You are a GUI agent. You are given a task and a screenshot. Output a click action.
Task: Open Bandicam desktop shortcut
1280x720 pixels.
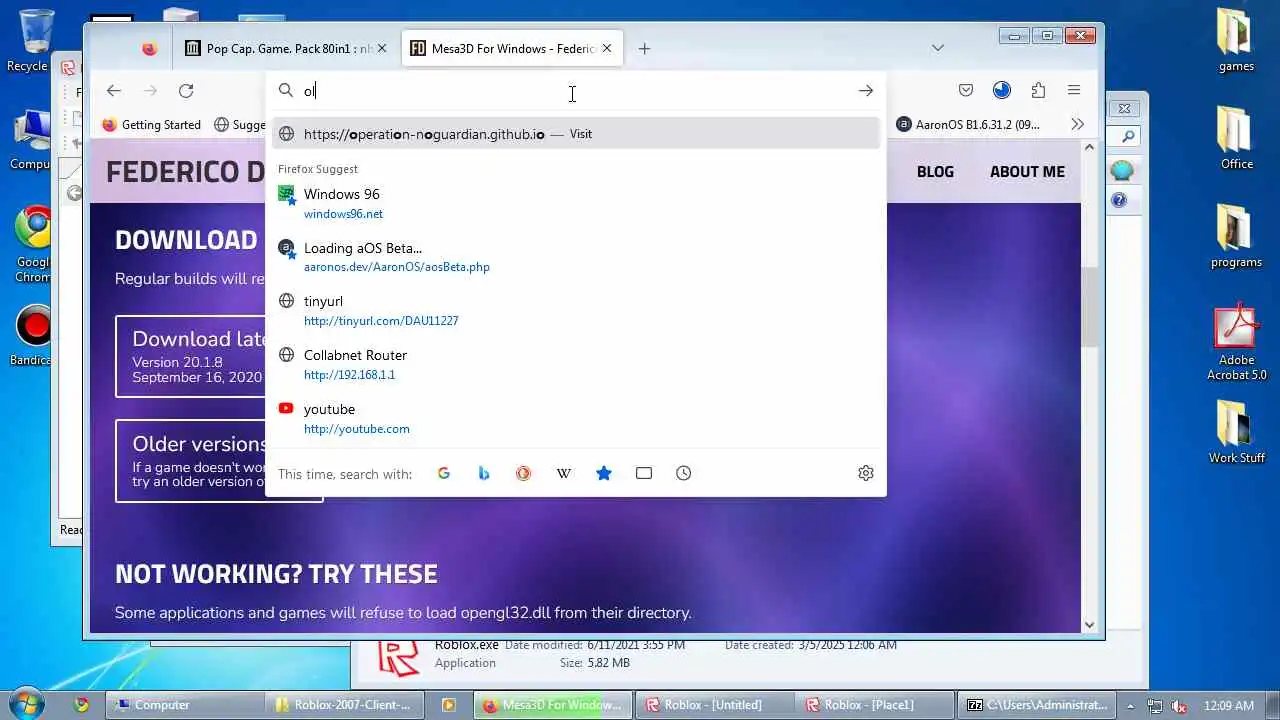(33, 336)
